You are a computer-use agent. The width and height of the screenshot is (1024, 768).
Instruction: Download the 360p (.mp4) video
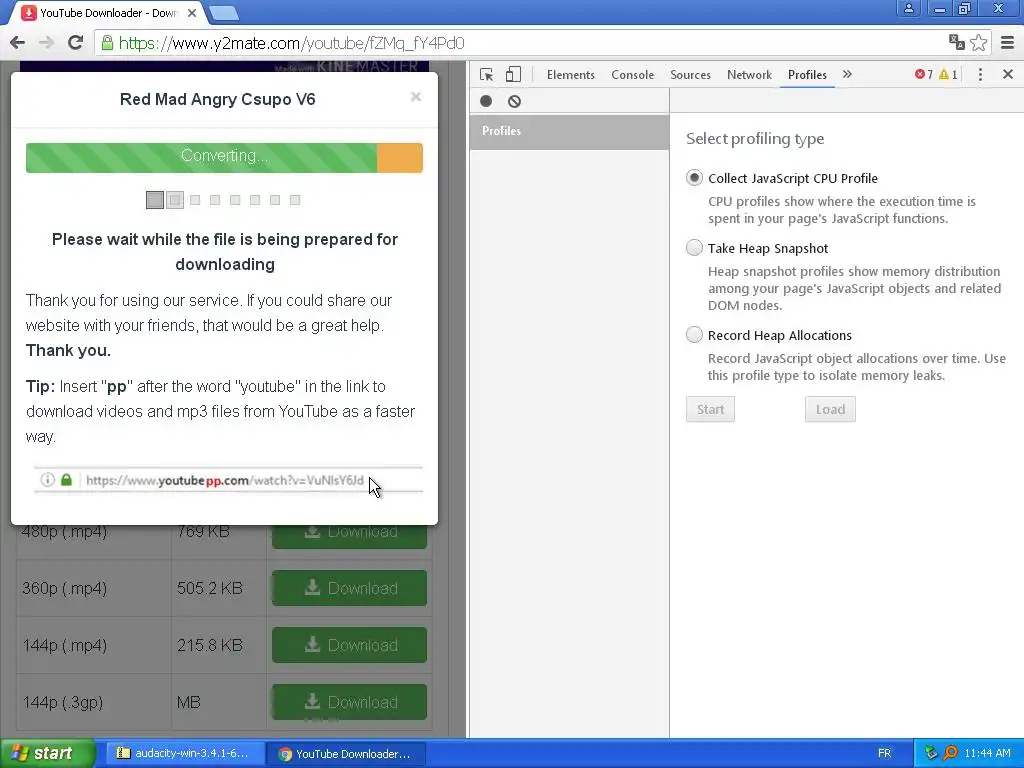coord(349,588)
